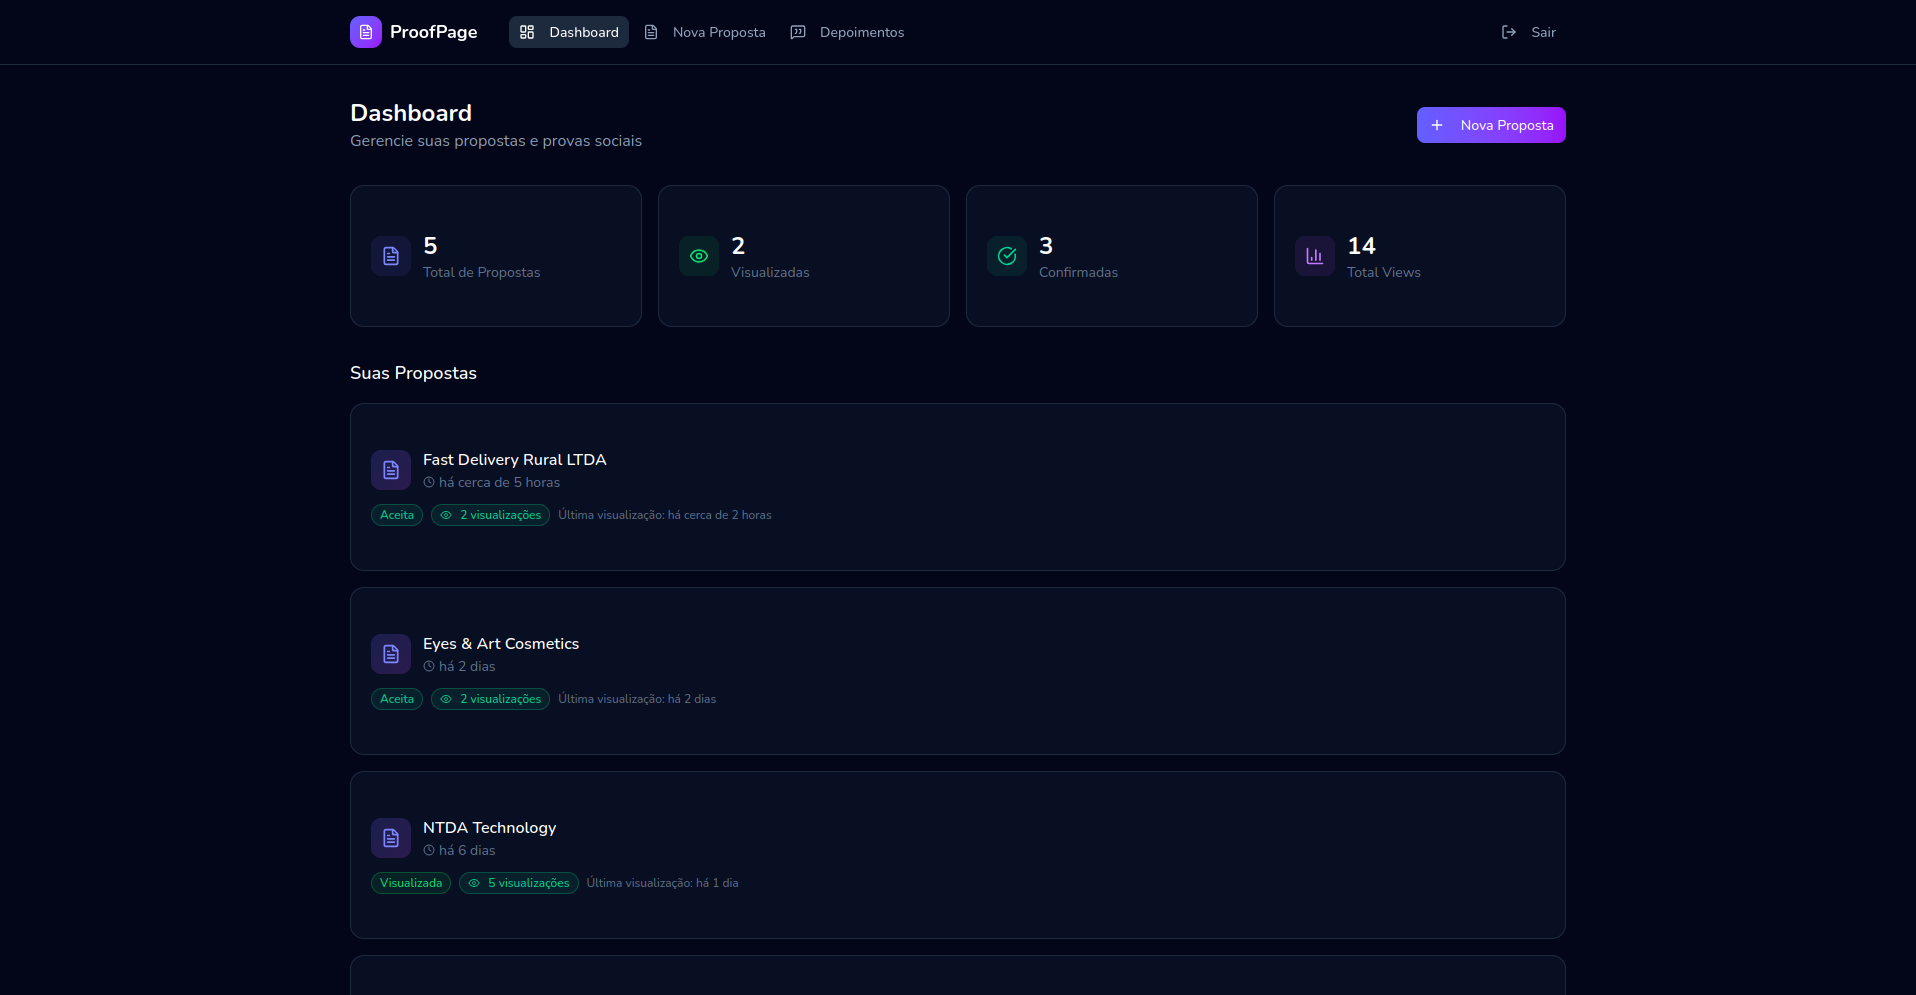Go to Nova Proposta in the top menu

705,32
